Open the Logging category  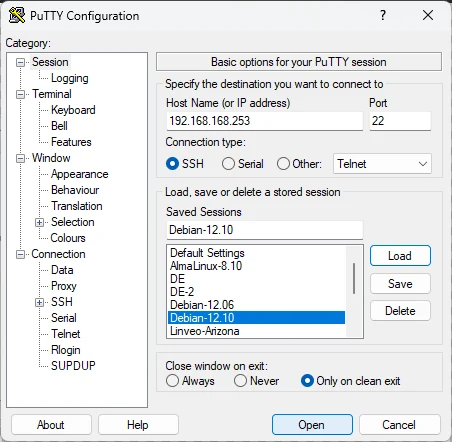pyautogui.click(x=70, y=78)
